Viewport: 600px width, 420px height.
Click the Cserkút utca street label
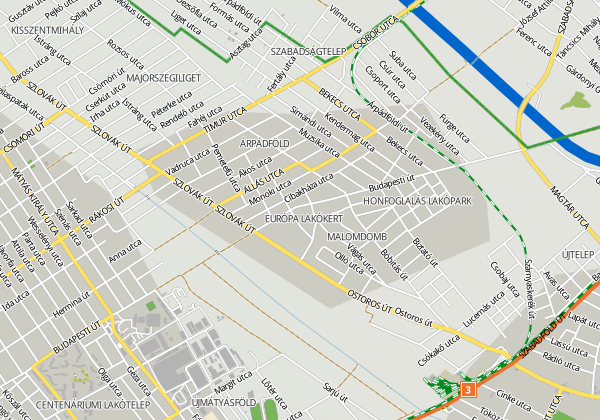tap(106, 96)
